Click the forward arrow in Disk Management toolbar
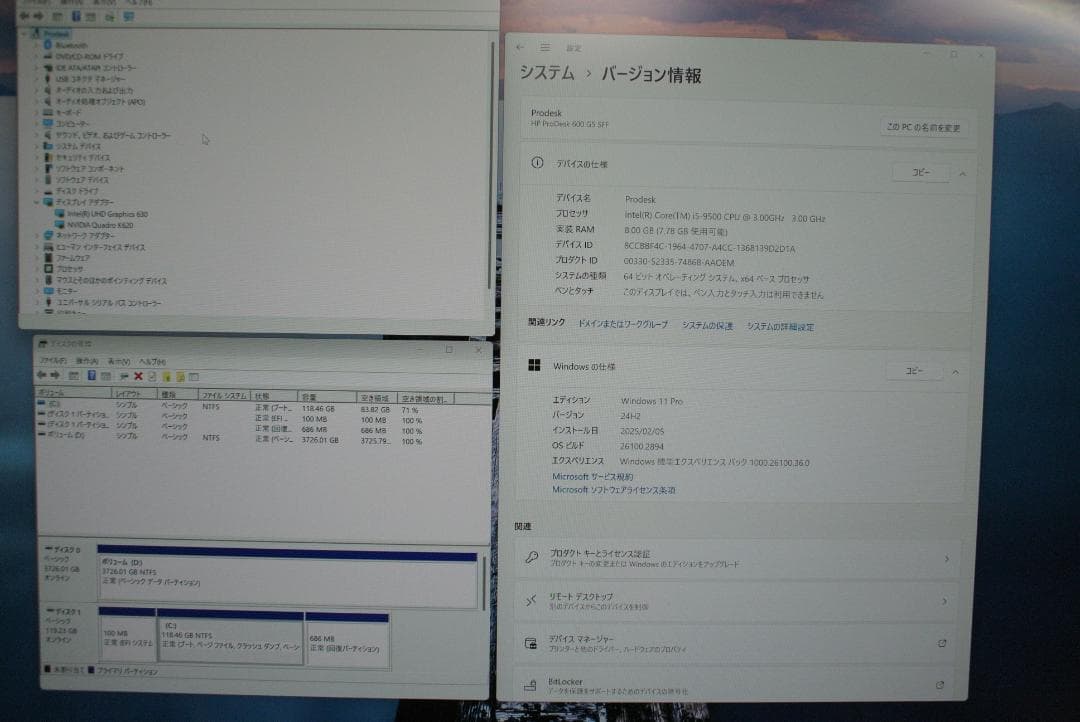The image size is (1080, 722). pyautogui.click(x=55, y=377)
